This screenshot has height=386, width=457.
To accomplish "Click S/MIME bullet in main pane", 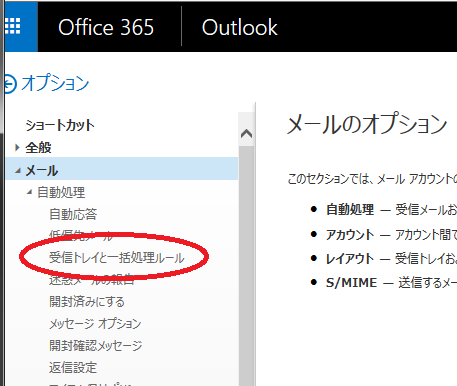I will (352, 283).
